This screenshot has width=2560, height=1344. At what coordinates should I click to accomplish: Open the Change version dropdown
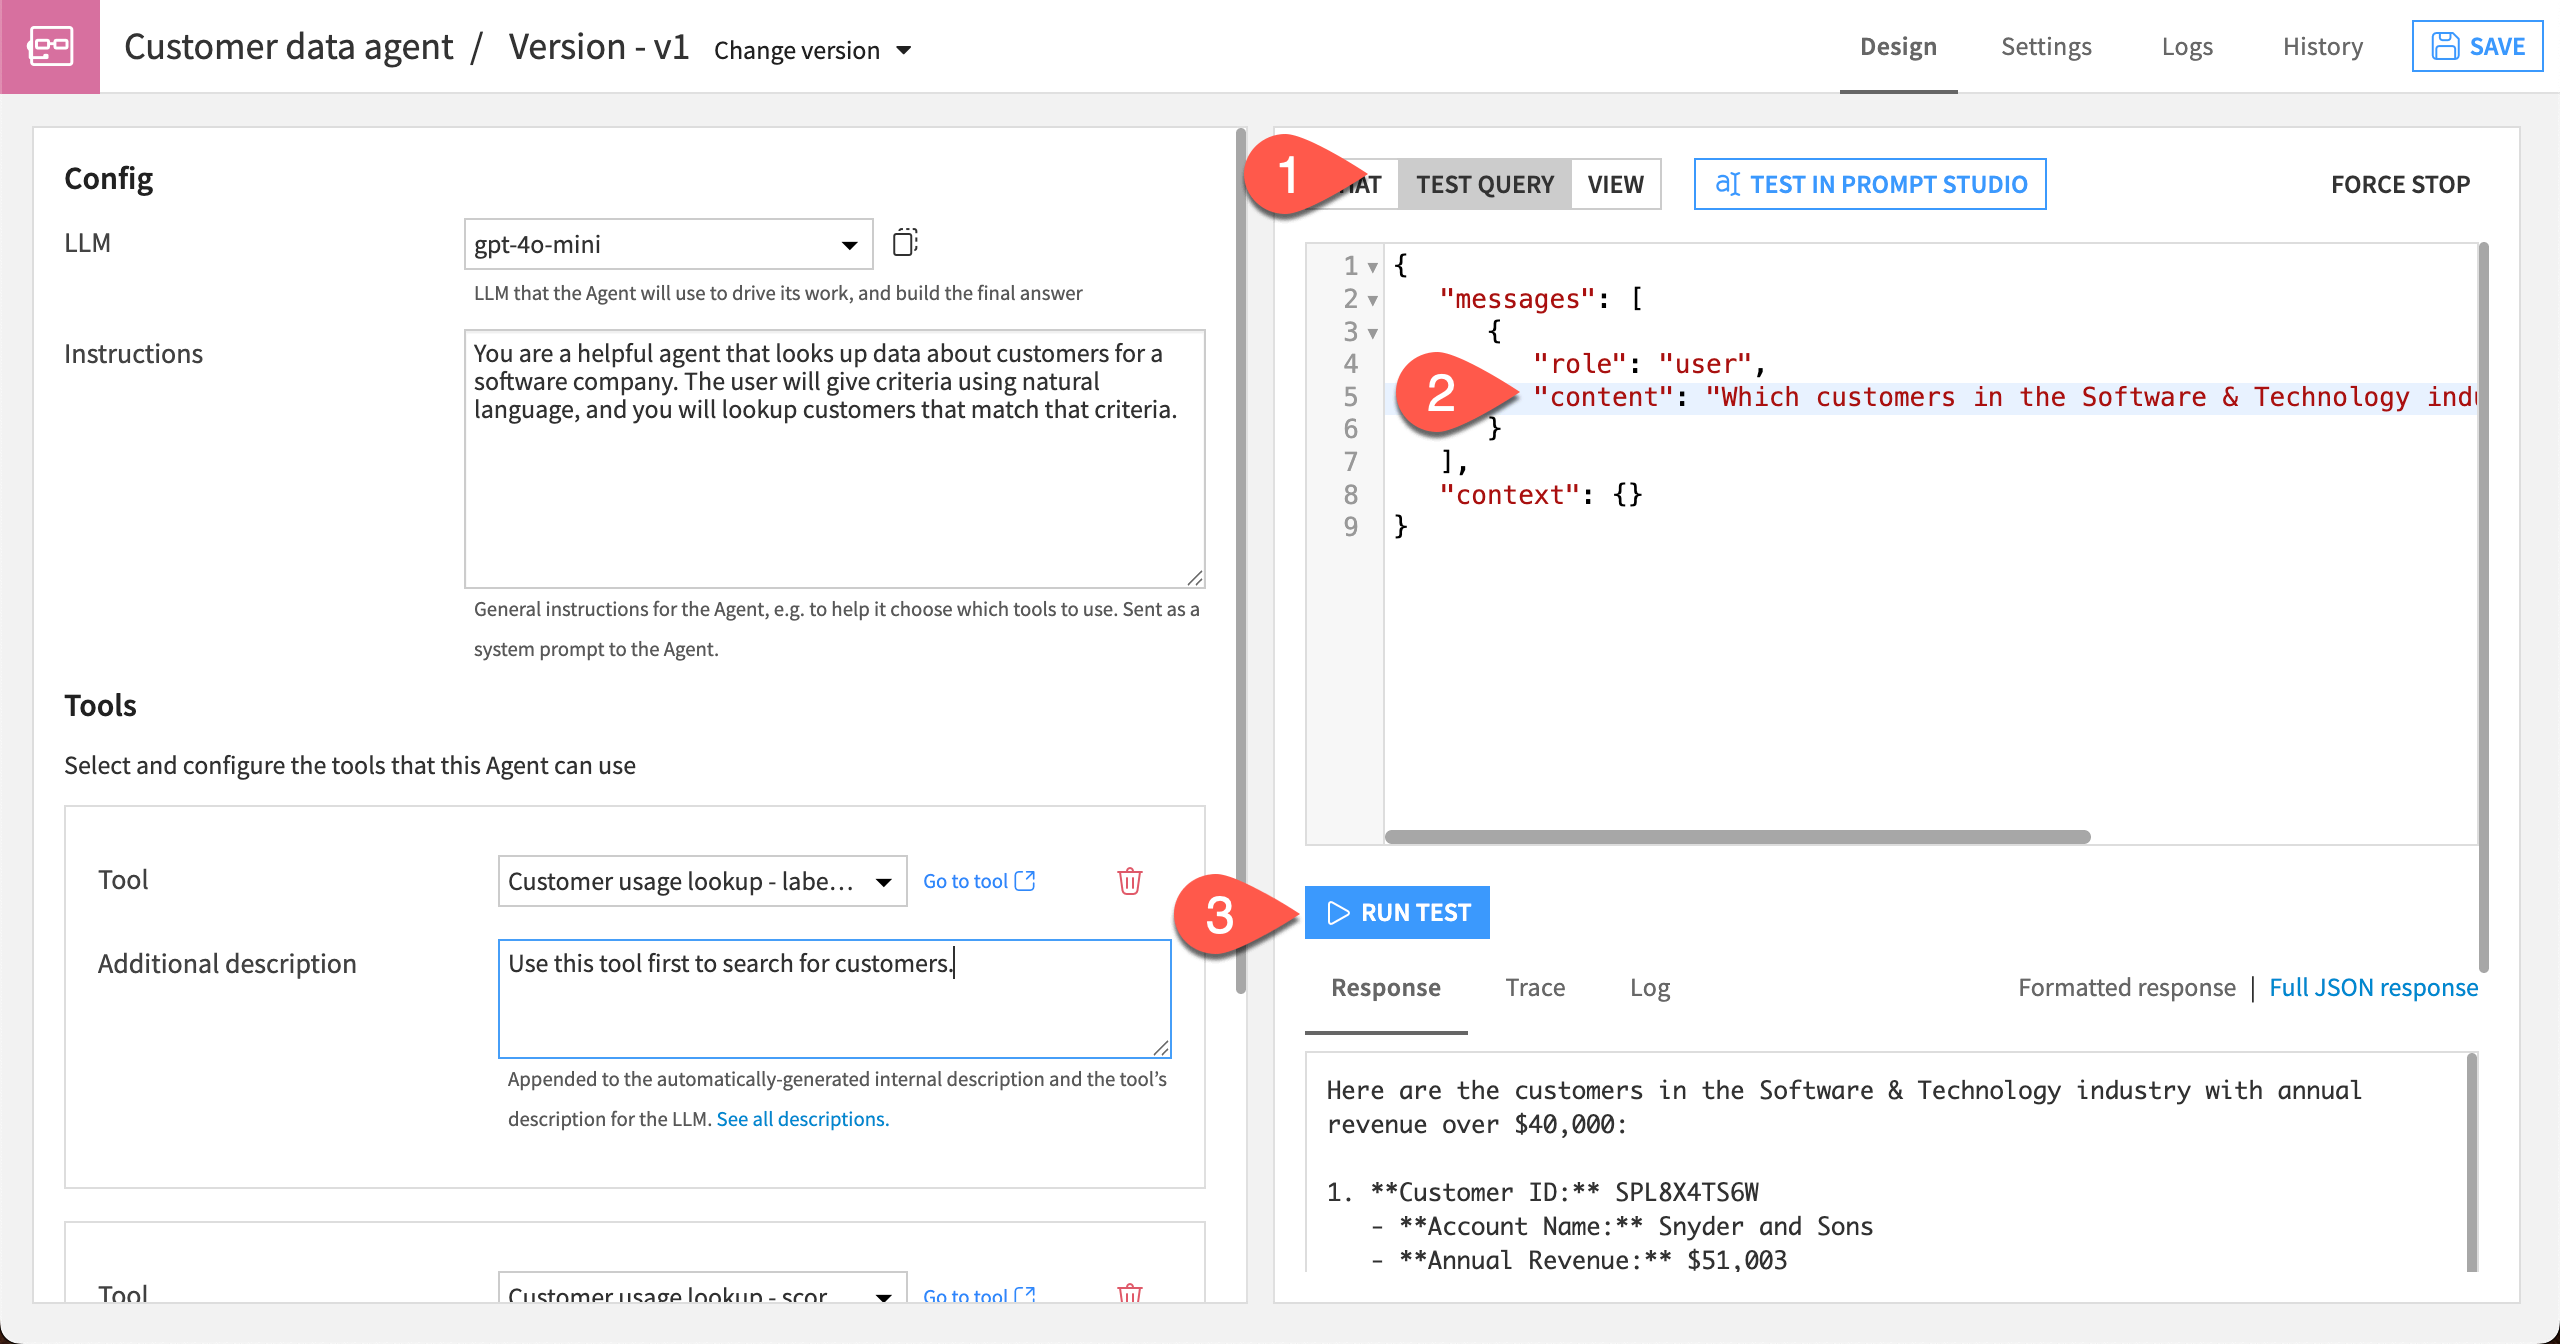coord(812,50)
